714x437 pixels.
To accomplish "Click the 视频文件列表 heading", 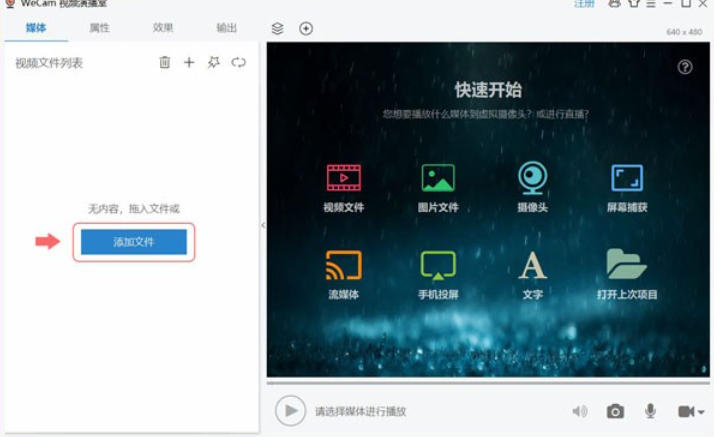I will tap(49, 63).
